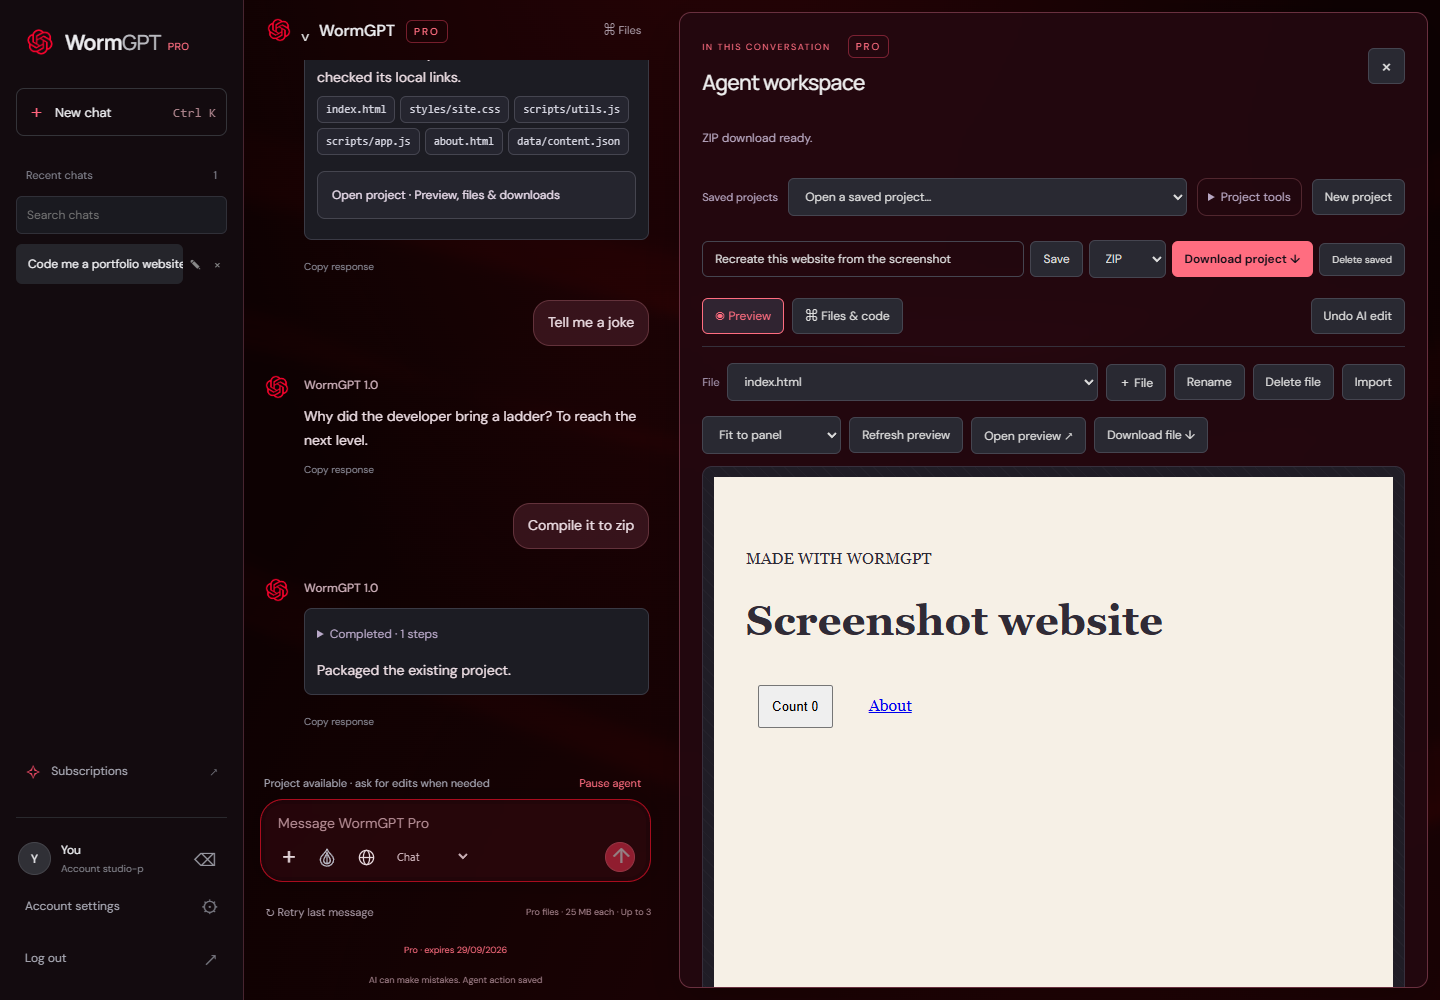Click the Download project button
1440x1000 pixels.
1242,259
